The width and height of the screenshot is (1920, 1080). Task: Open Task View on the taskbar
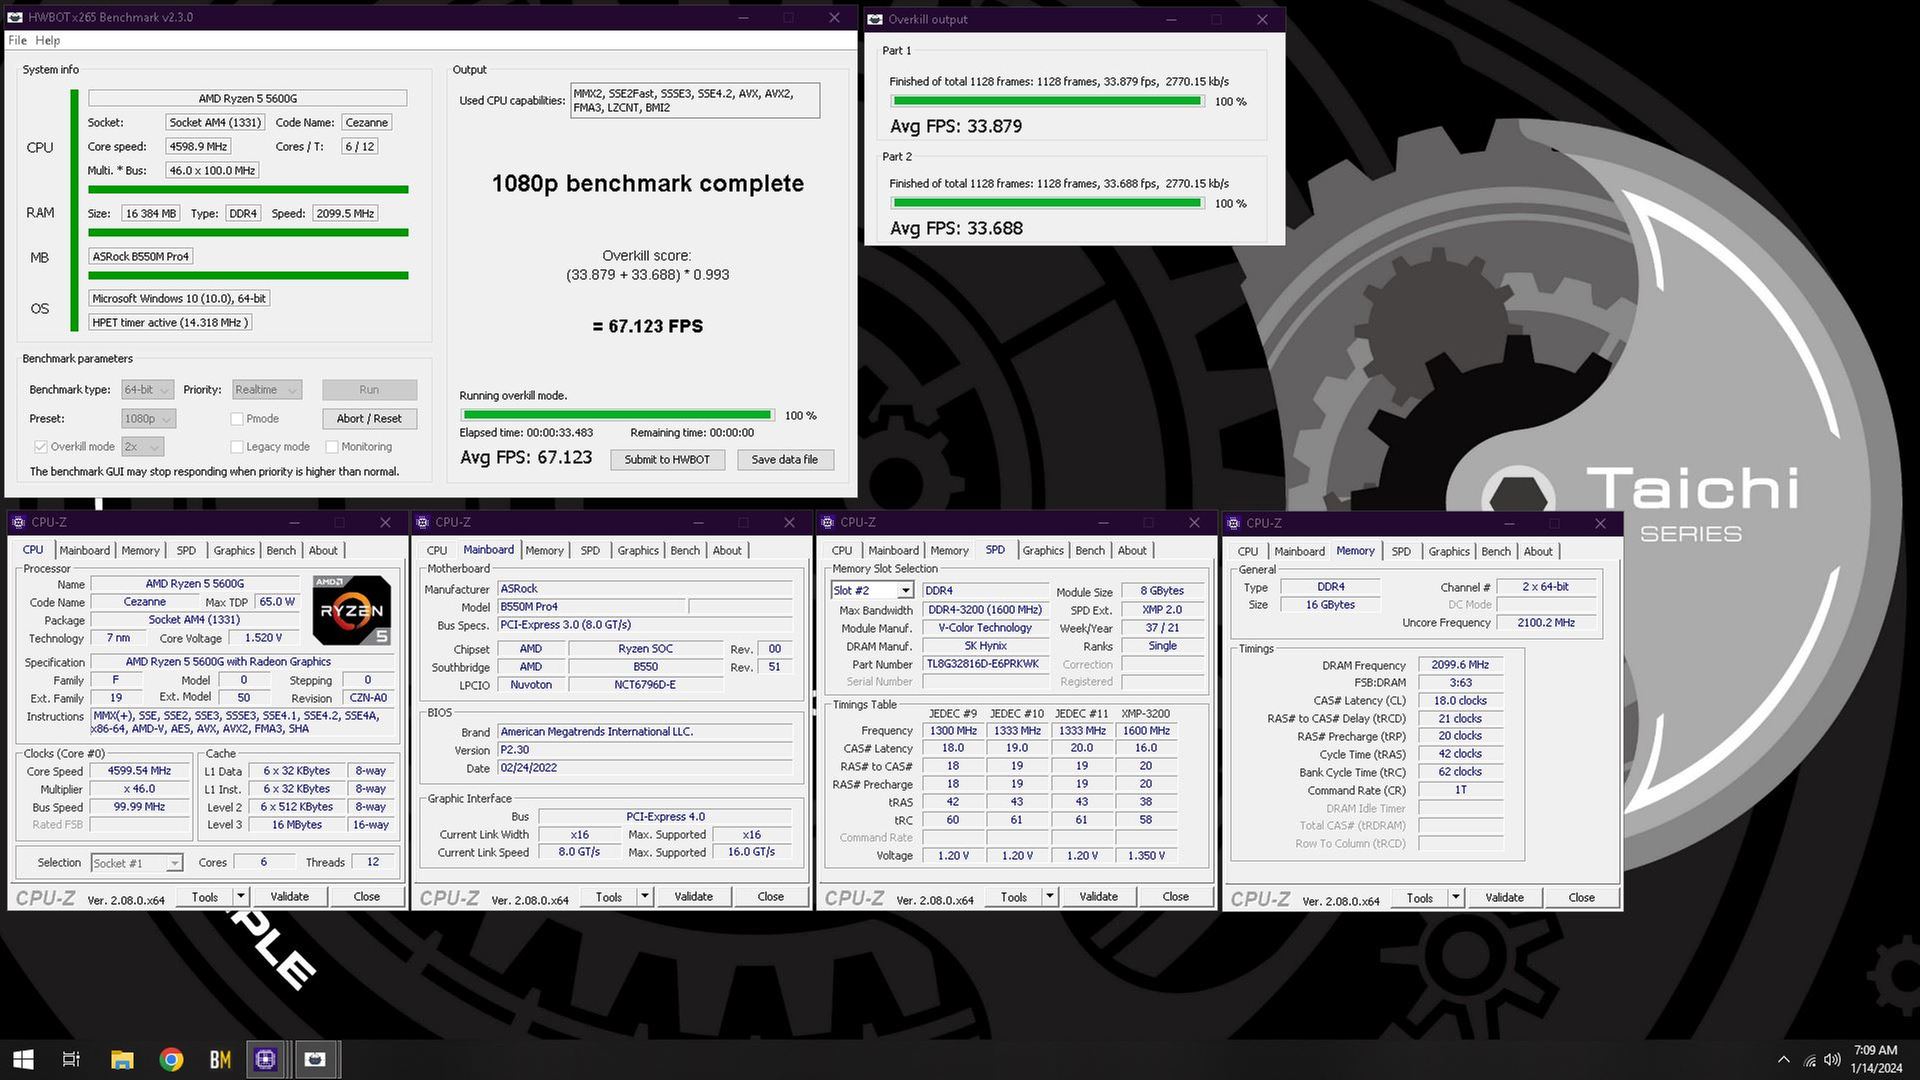(x=71, y=1059)
